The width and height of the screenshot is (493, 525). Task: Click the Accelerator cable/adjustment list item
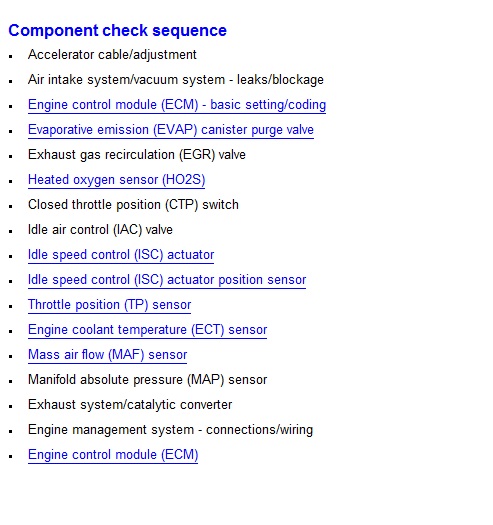112,55
